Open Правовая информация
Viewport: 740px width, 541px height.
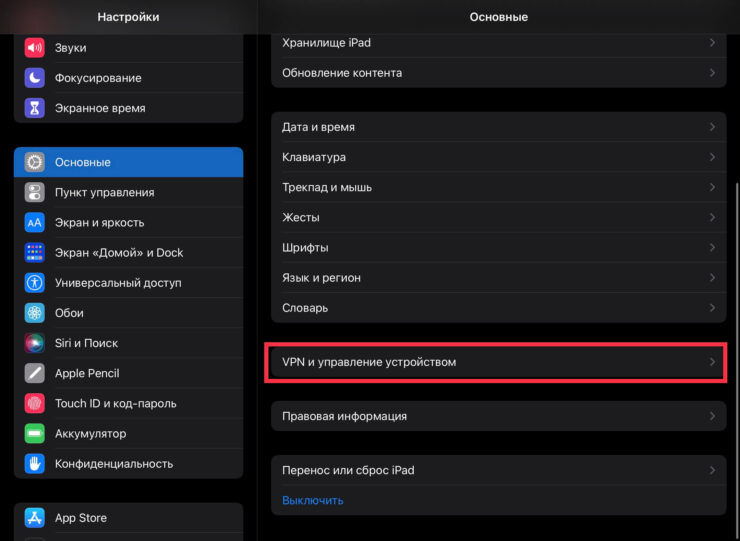[x=498, y=416]
